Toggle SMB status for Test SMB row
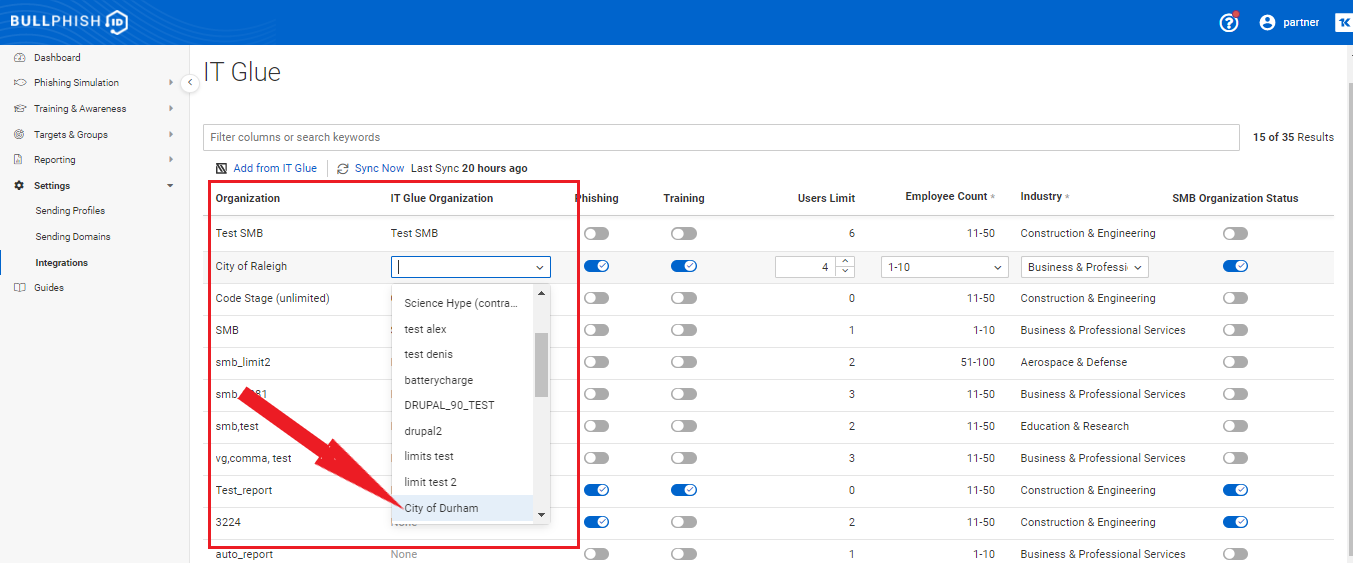This screenshot has height=563, width=1353. (1235, 234)
